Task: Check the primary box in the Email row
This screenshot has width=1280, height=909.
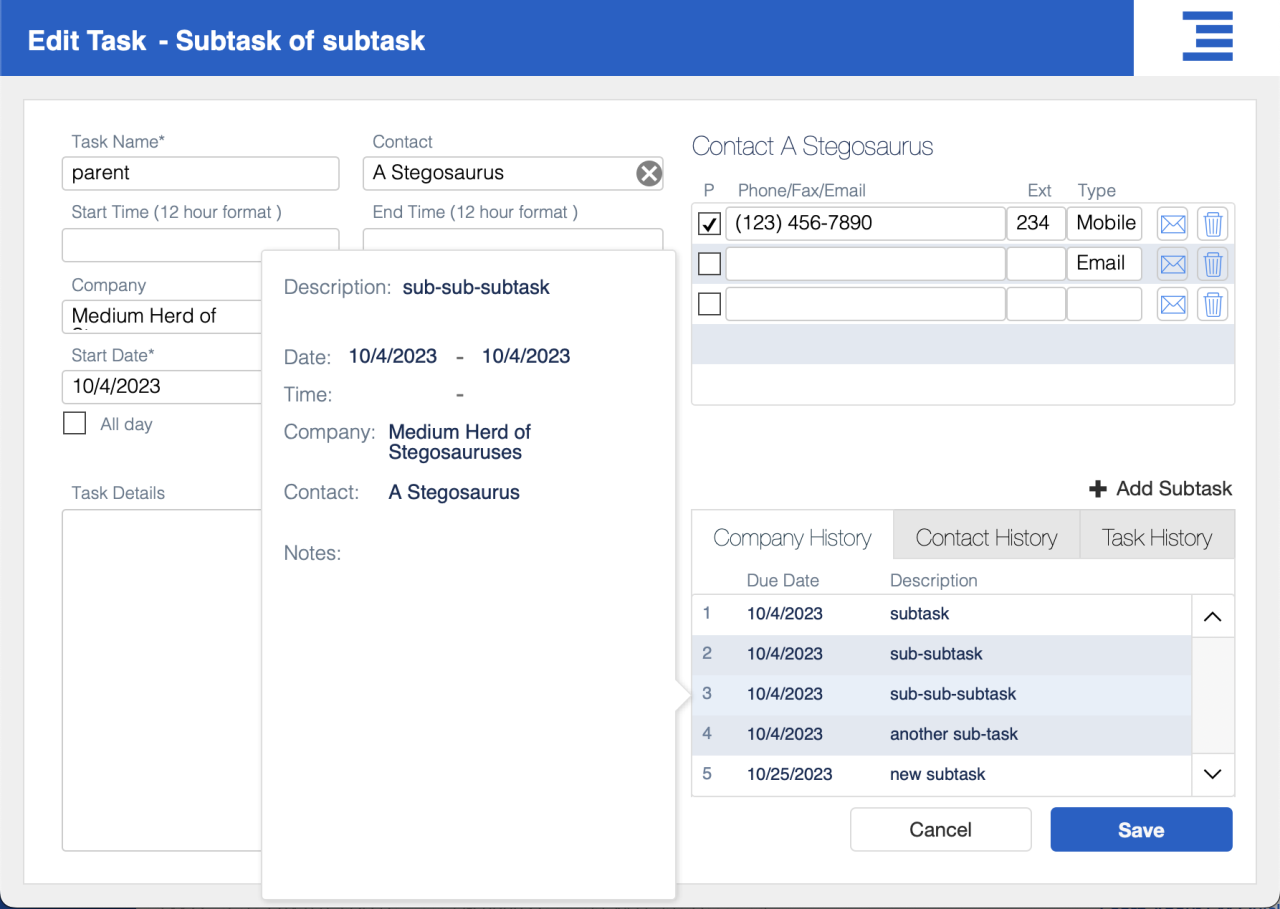Action: pos(709,264)
